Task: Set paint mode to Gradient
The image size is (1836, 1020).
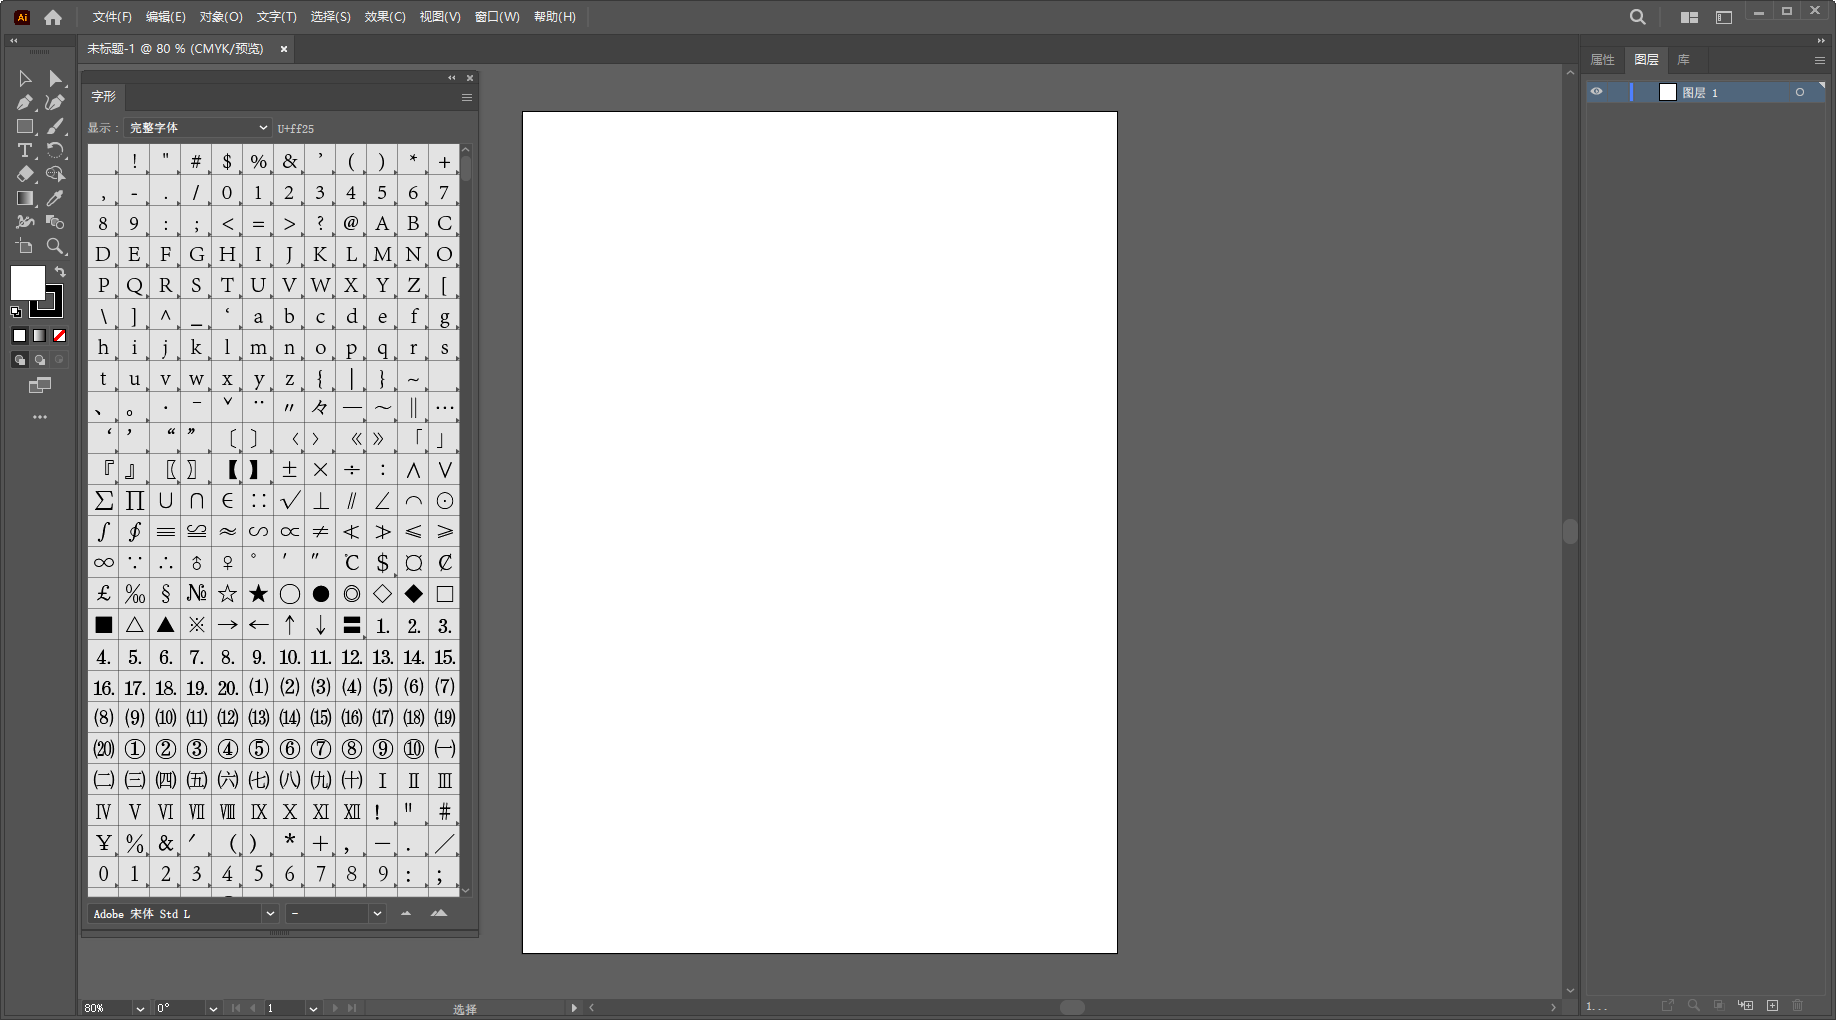Action: coord(39,336)
